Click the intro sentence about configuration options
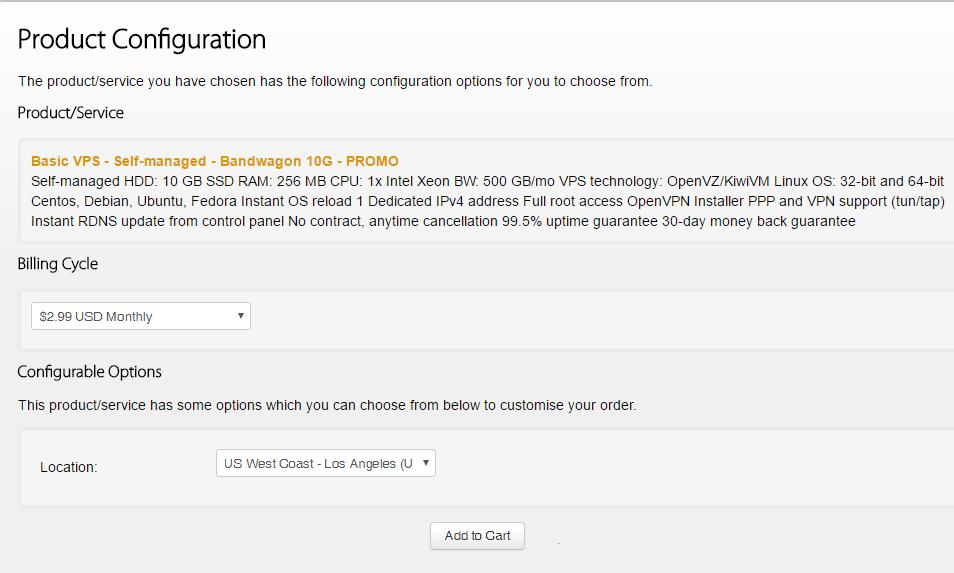The width and height of the screenshot is (954, 573). pyautogui.click(x=335, y=81)
